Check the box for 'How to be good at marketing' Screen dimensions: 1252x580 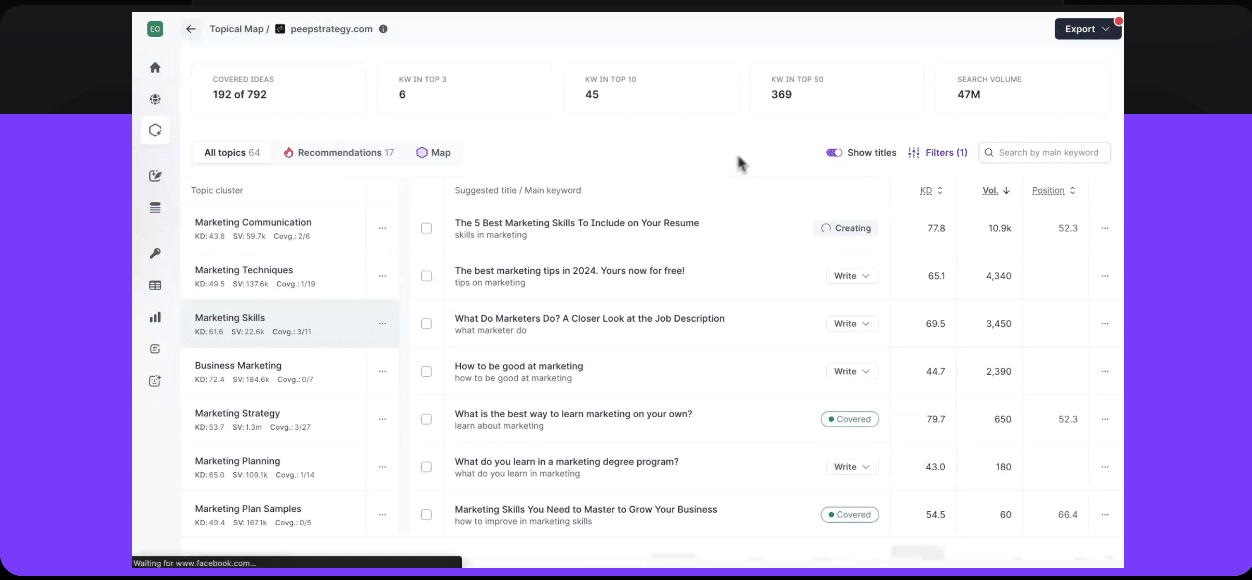[426, 372]
